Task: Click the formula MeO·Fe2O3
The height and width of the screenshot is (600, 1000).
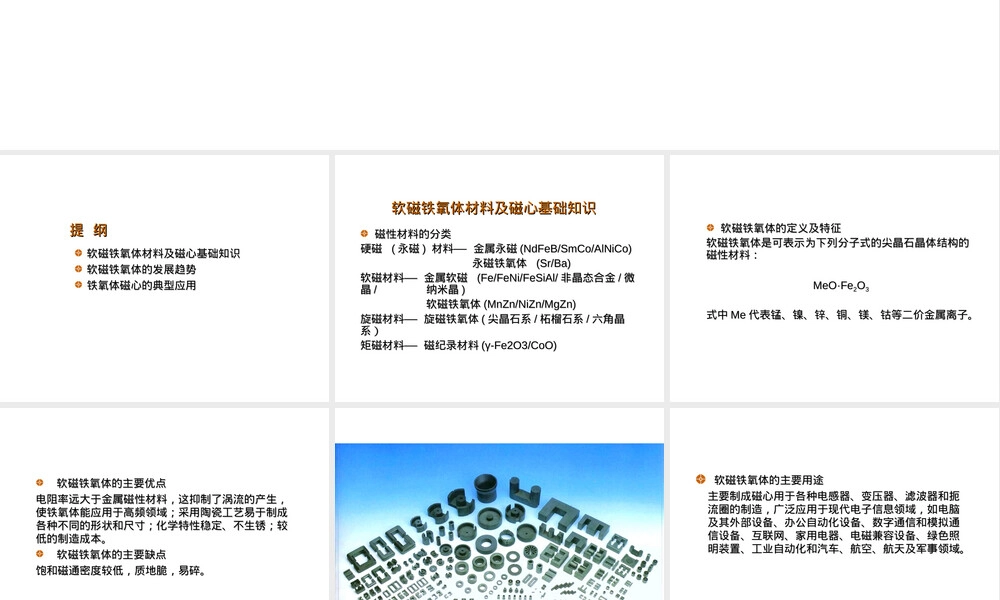Action: tap(841, 286)
